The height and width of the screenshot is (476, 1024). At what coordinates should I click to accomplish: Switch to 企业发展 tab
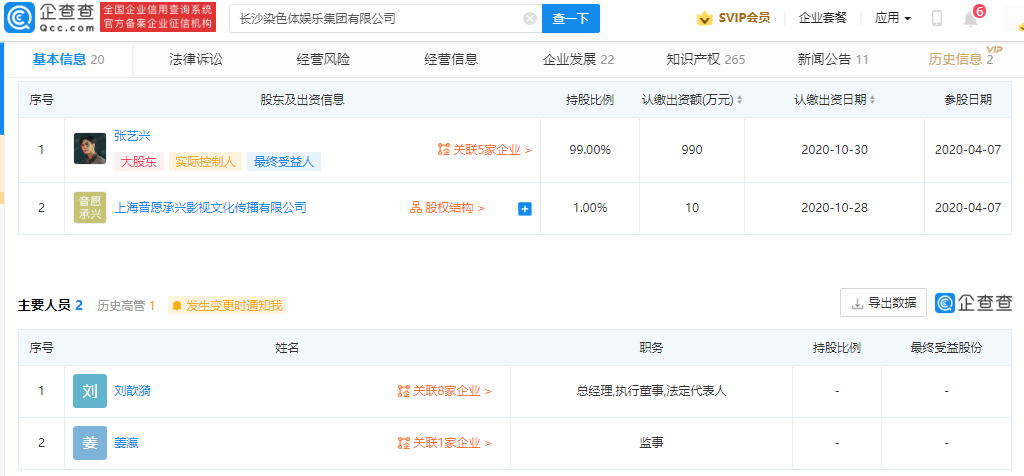579,59
